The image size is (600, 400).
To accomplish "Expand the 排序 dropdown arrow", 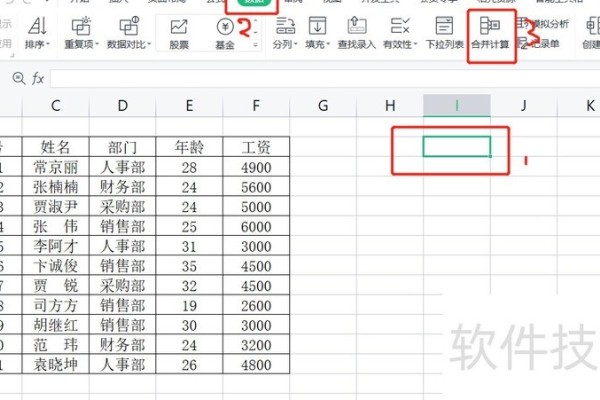I will (48, 44).
